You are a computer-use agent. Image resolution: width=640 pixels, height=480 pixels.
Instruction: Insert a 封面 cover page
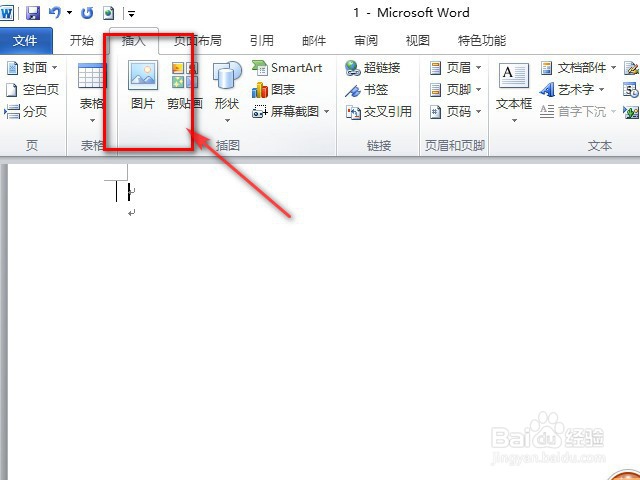32,68
